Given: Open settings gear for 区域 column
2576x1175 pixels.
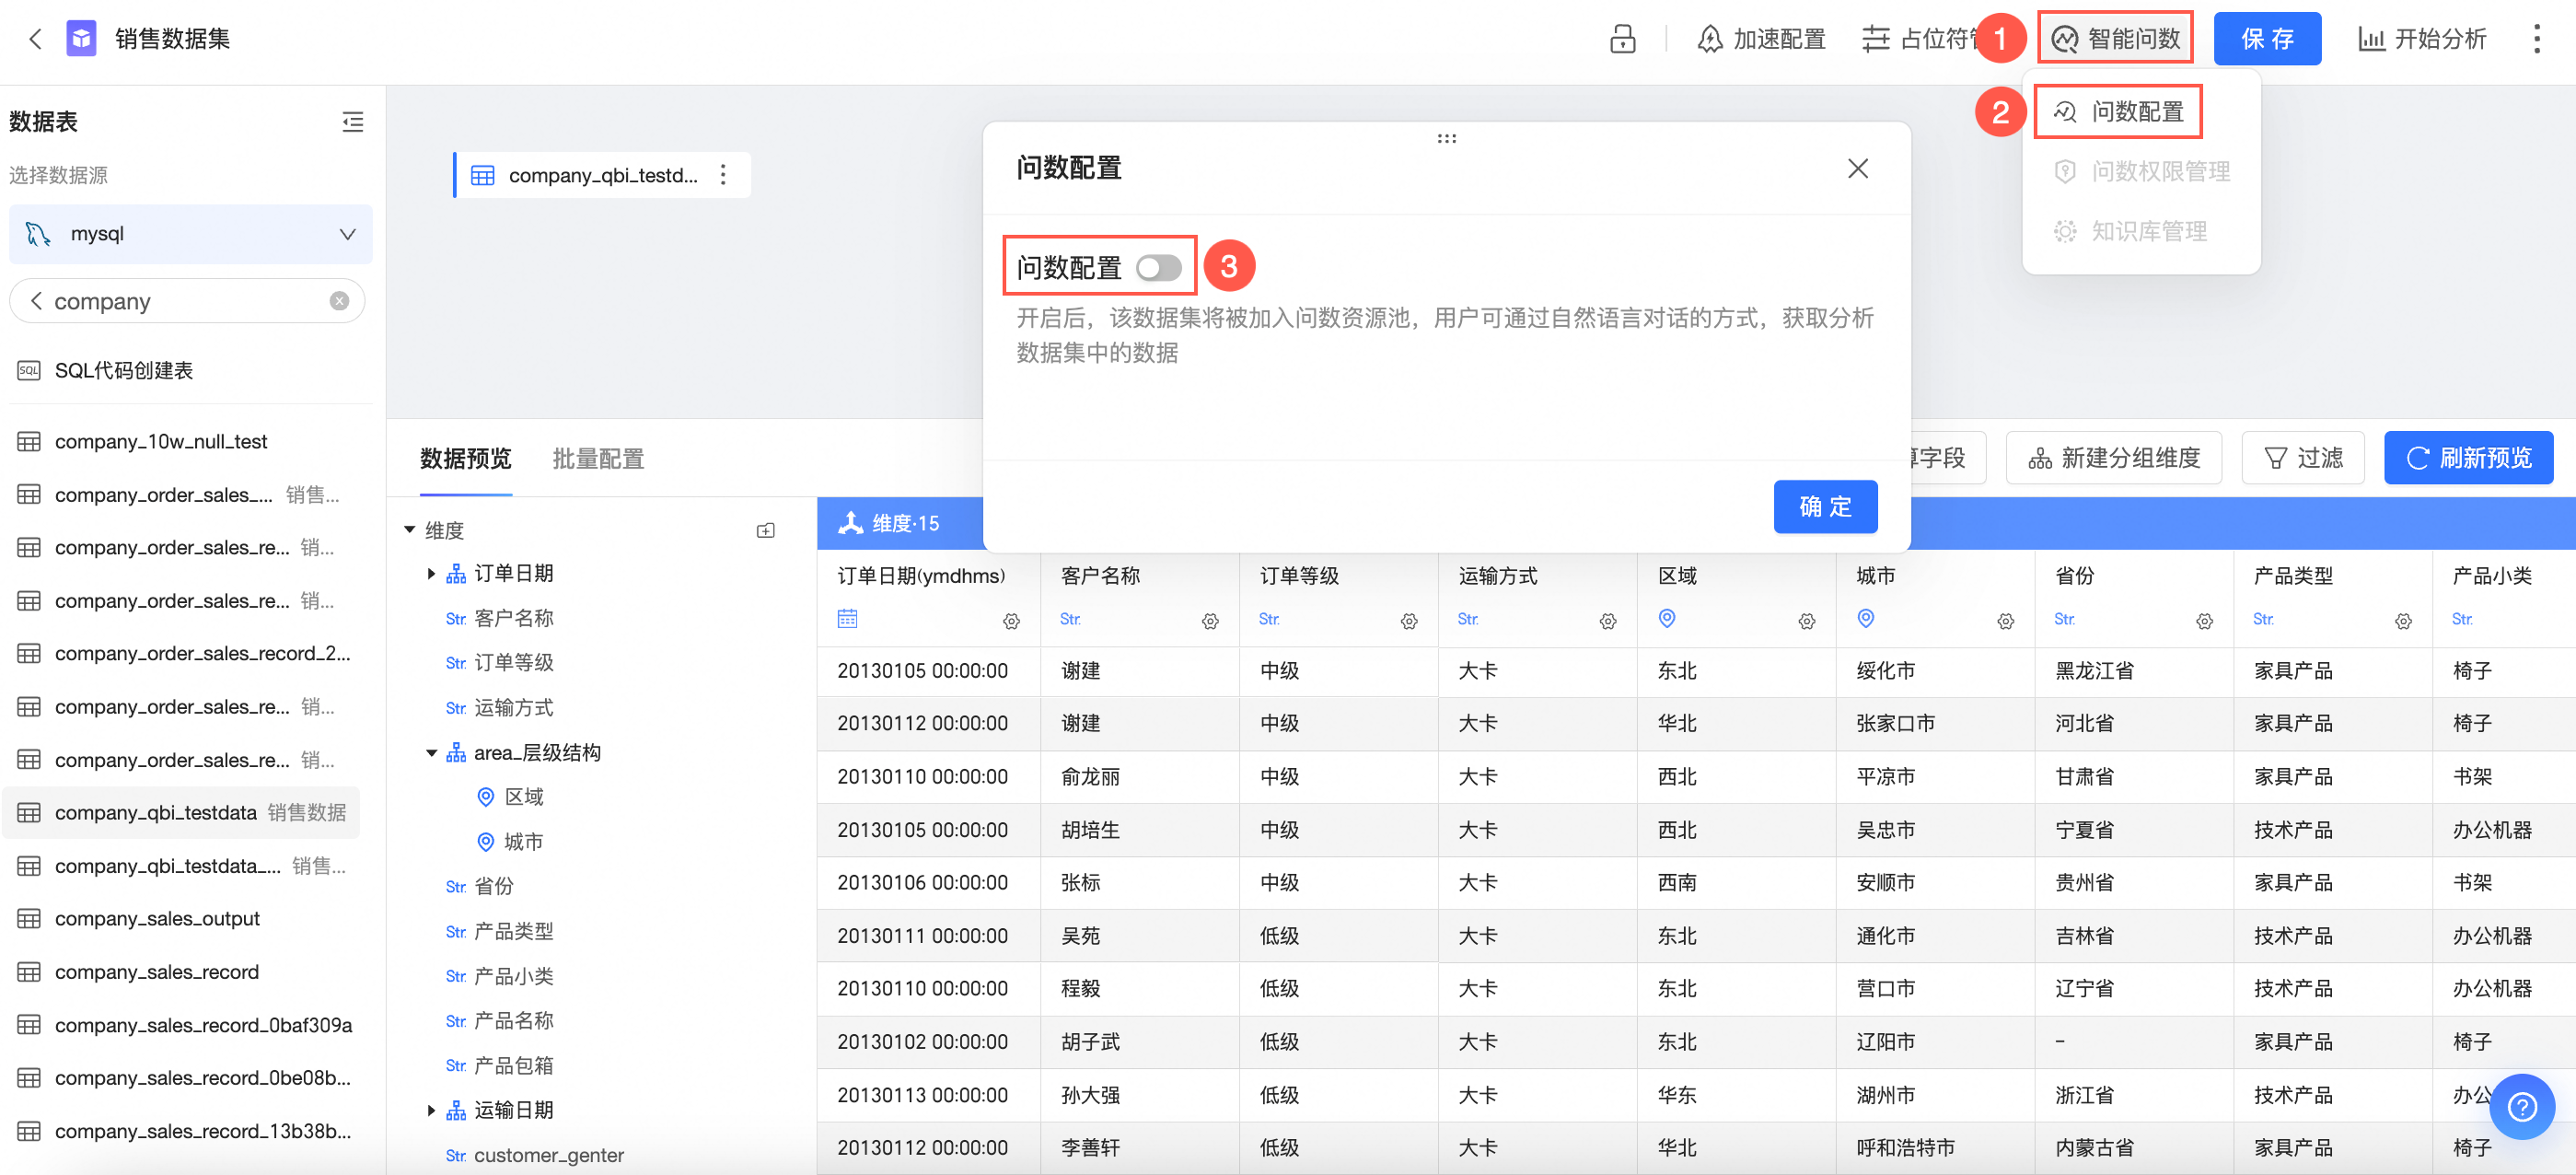Looking at the screenshot, I should click(1806, 622).
